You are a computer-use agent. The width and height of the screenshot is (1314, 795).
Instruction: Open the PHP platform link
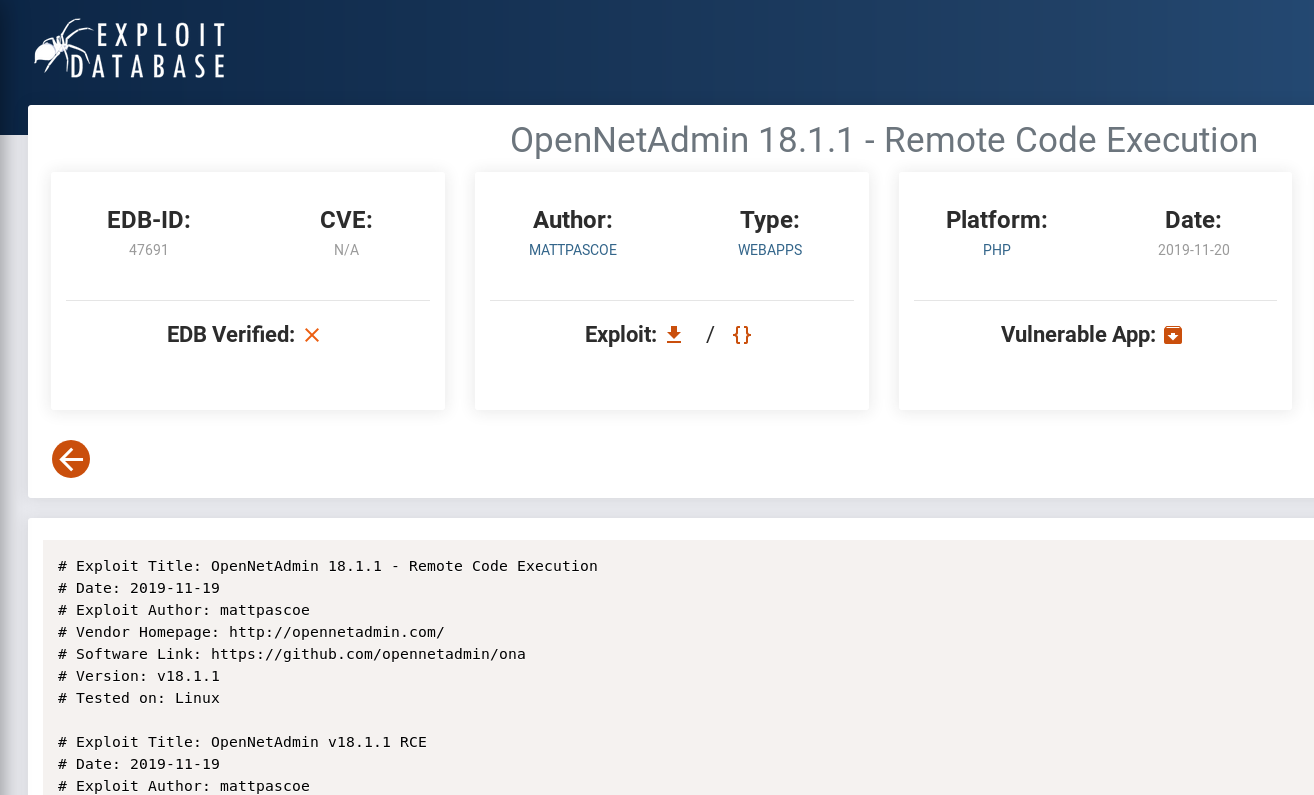coord(997,250)
